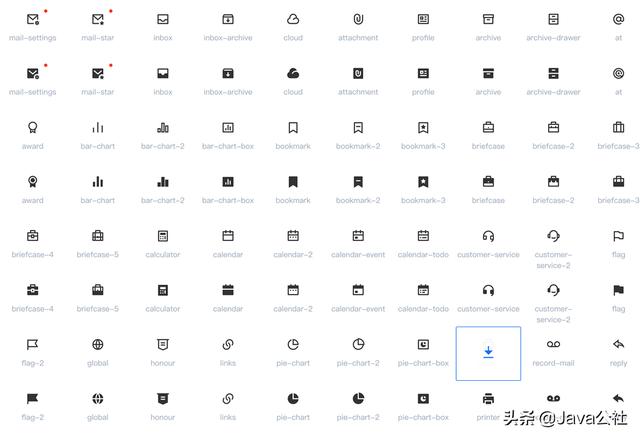Select the outline flag icon
Screen dimensions: 640x439
(x=618, y=236)
